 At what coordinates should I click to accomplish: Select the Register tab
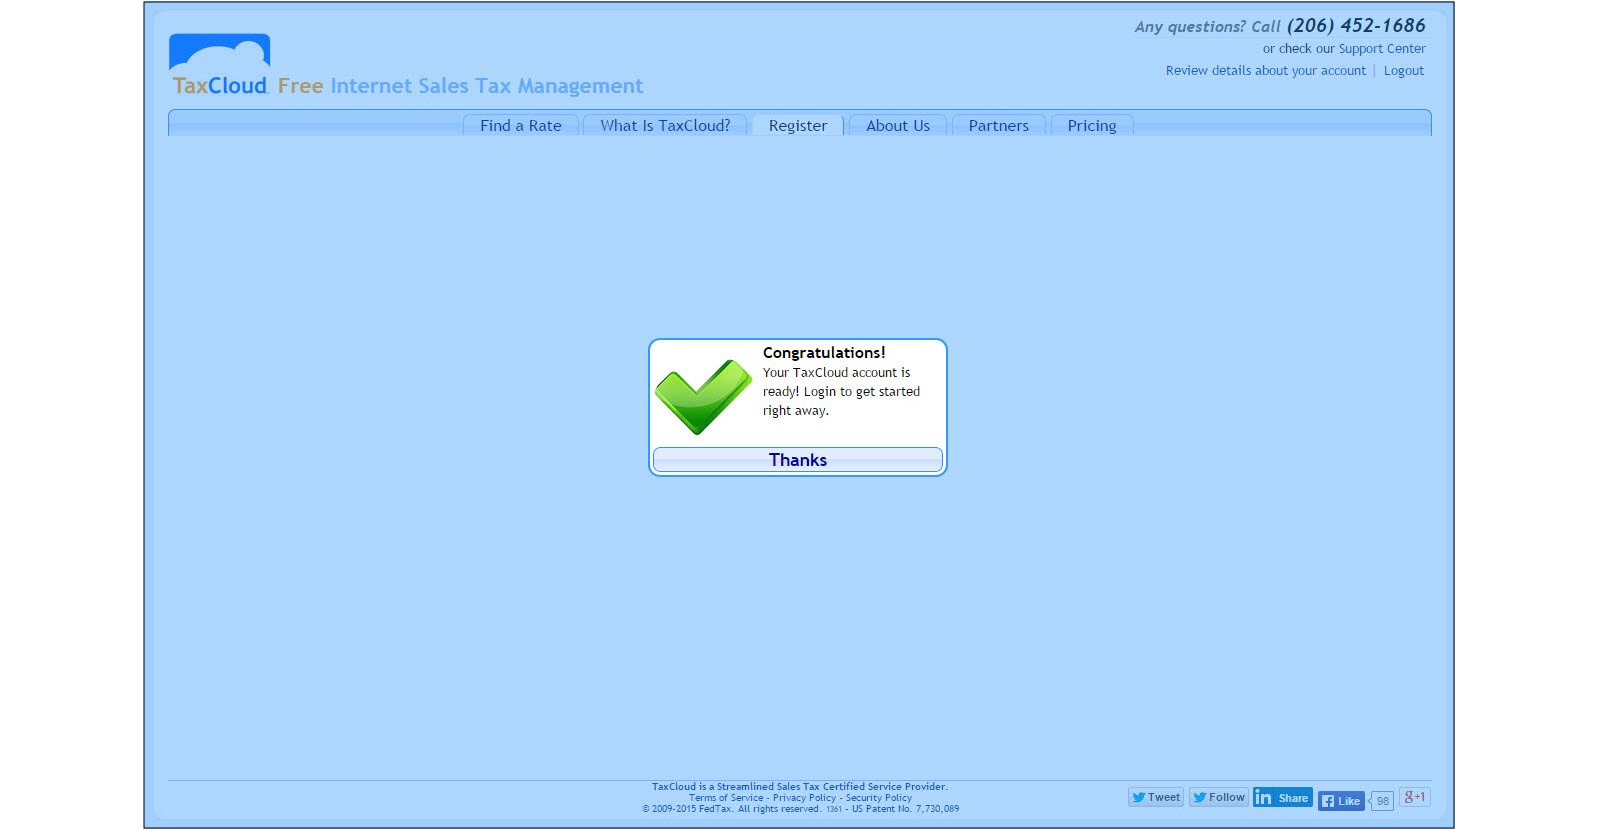[x=798, y=125]
